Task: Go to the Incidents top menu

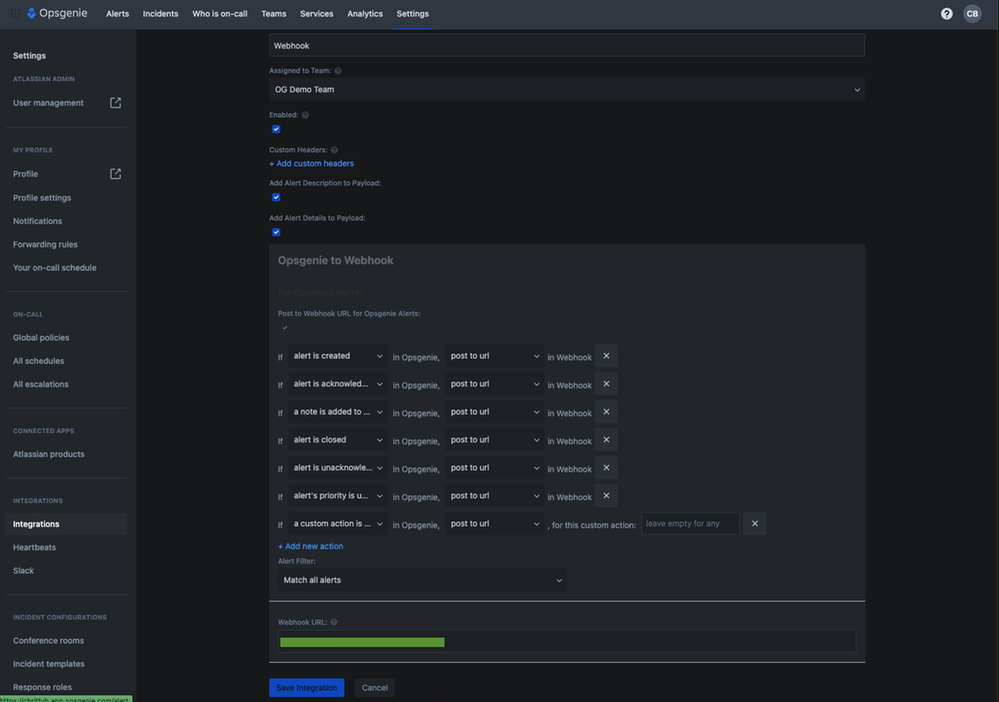Action: [161, 14]
